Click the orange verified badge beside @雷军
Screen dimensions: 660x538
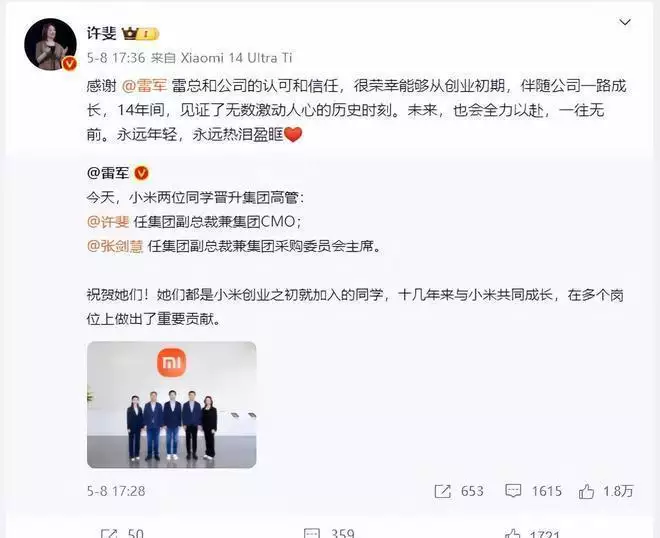point(141,173)
